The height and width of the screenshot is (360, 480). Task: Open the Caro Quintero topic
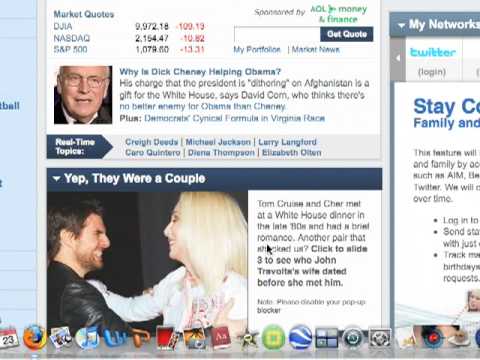pyautogui.click(x=153, y=153)
